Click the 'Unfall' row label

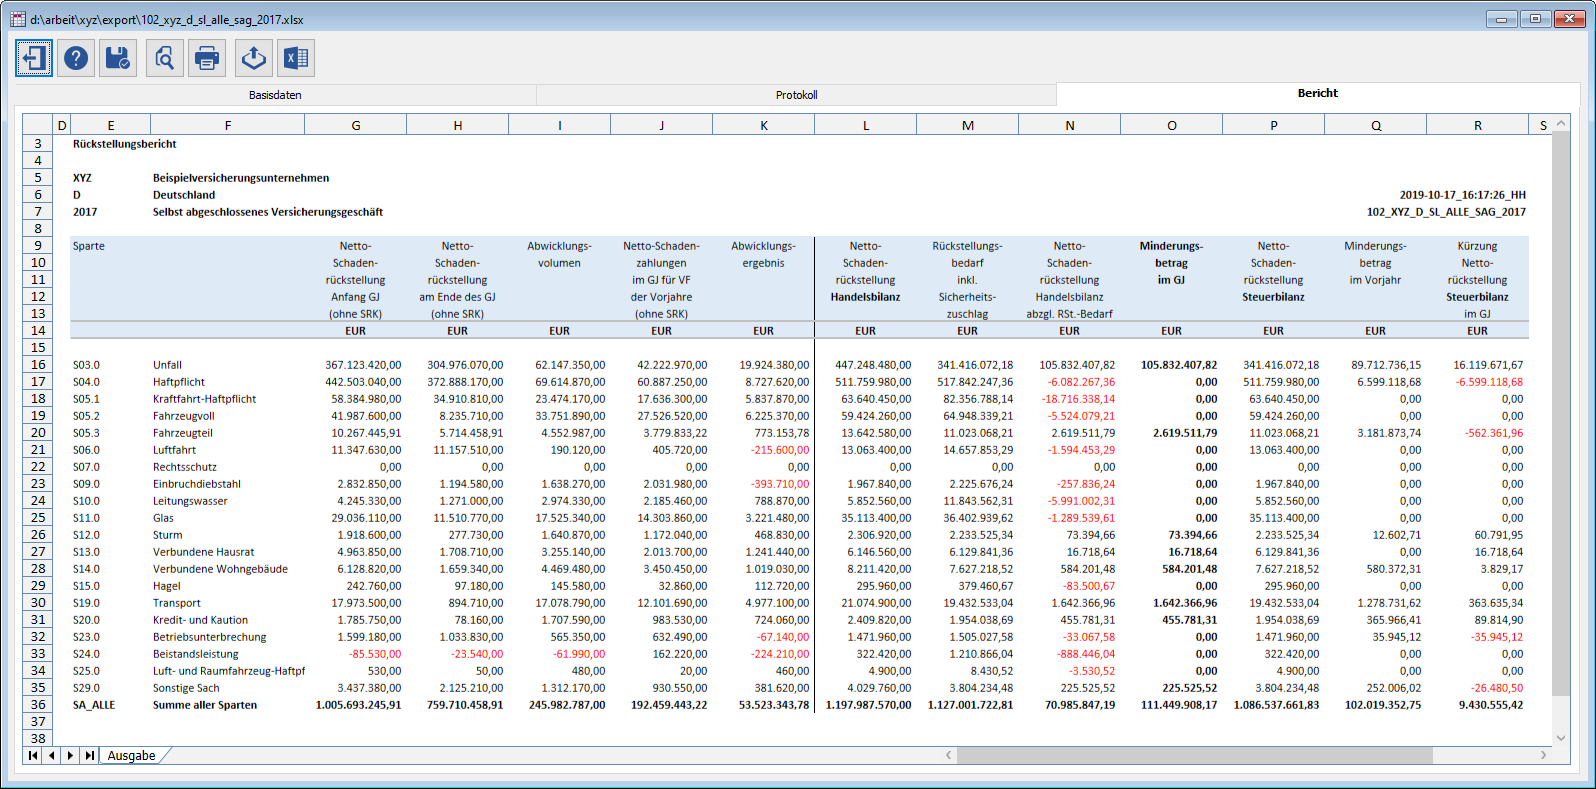coord(167,365)
